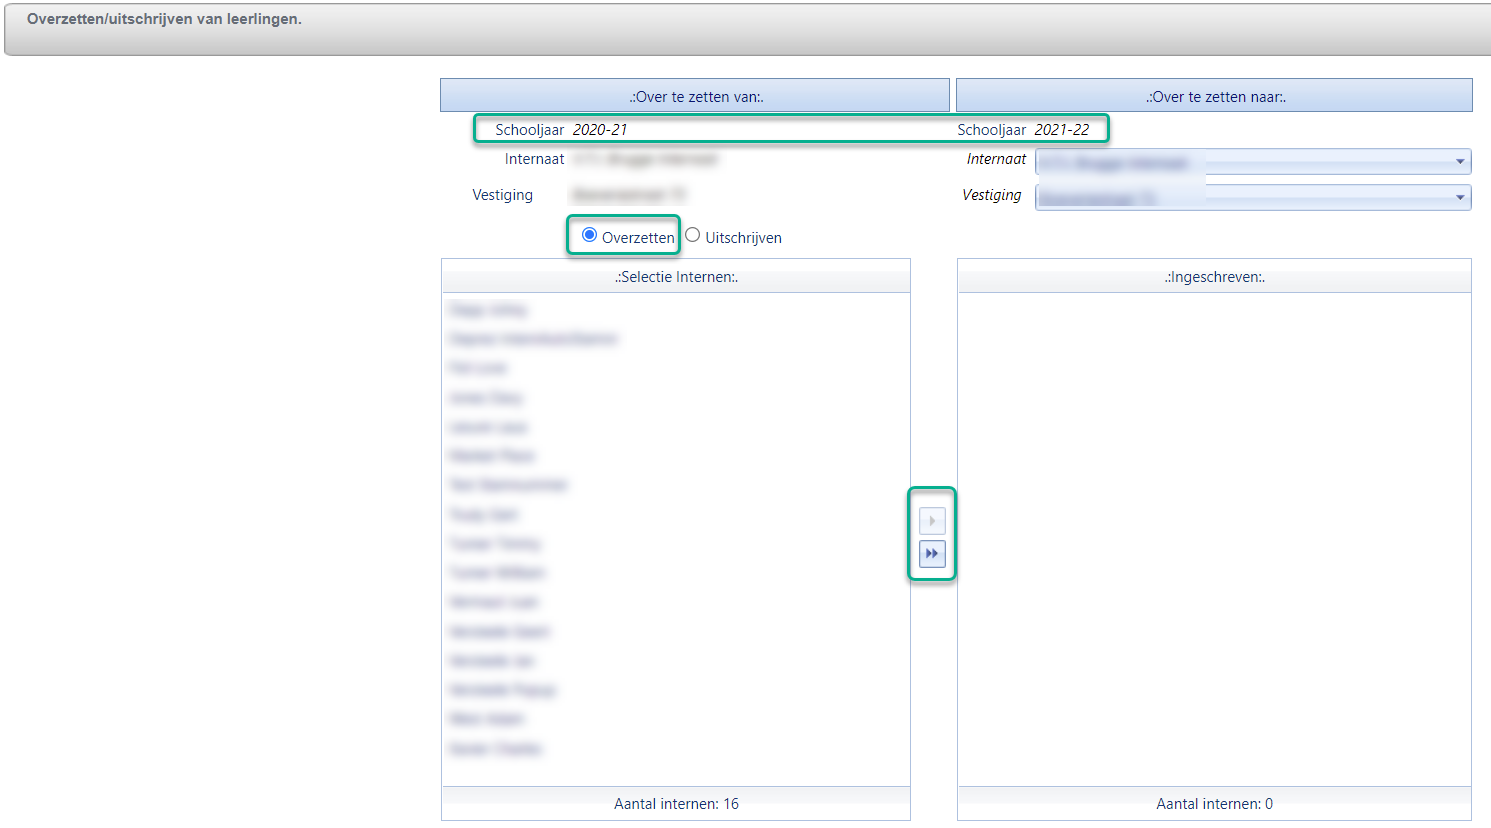The image size is (1491, 828).
Task: Click the double-arrow transfer all interns button
Action: point(932,554)
